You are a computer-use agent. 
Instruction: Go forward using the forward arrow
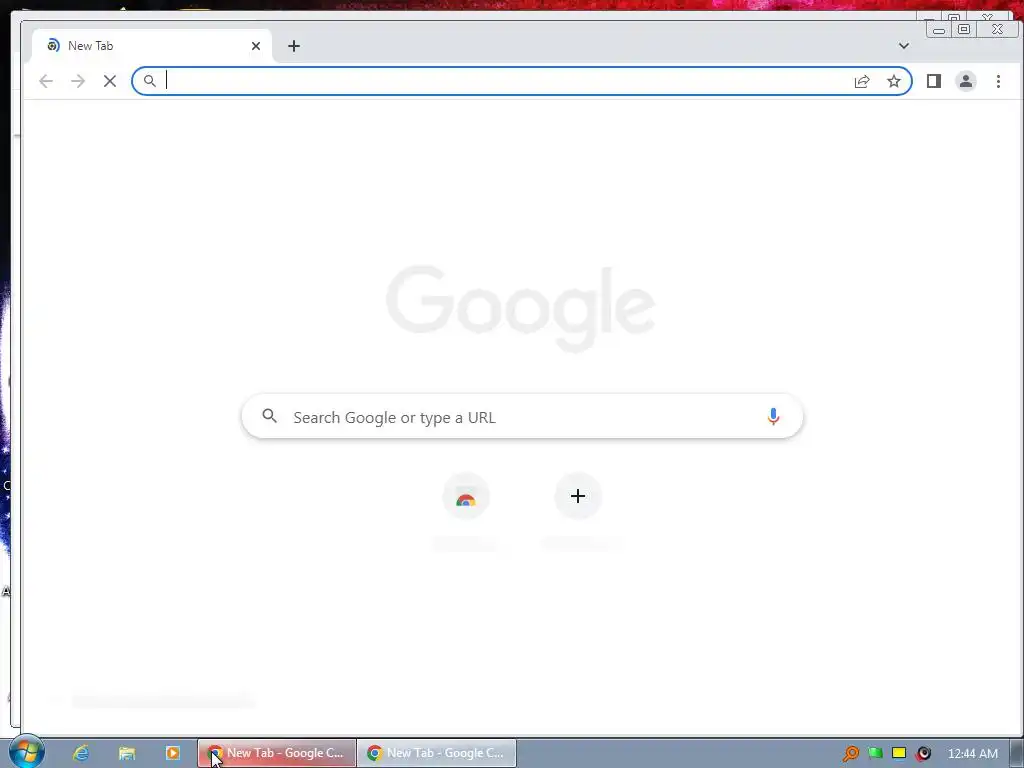click(78, 81)
